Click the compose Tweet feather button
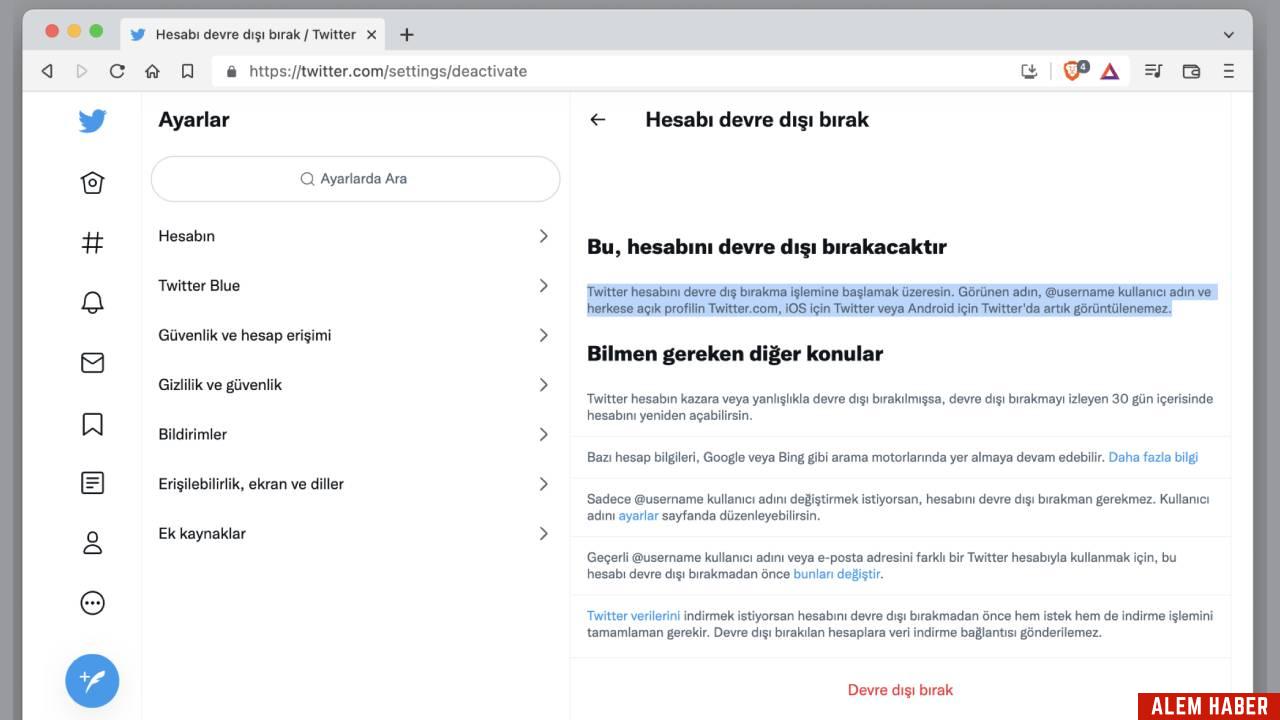This screenshot has height=720, width=1280. click(x=92, y=681)
